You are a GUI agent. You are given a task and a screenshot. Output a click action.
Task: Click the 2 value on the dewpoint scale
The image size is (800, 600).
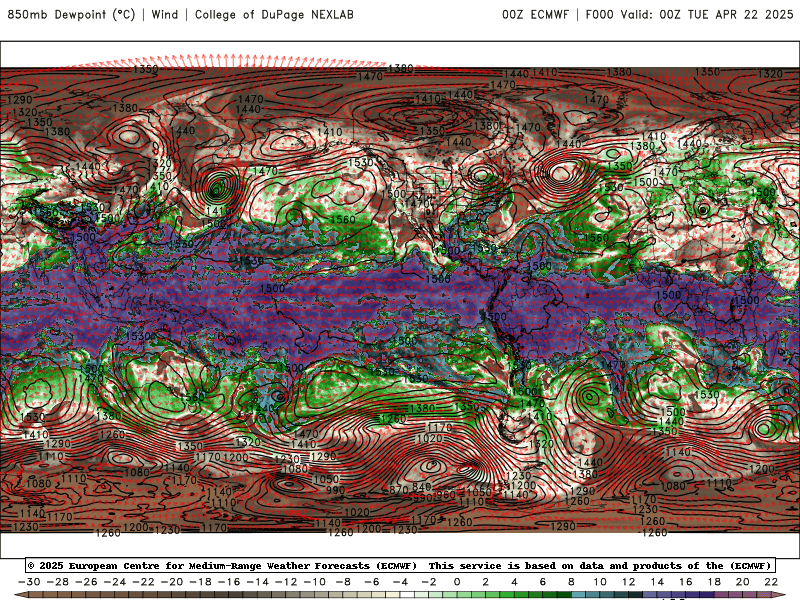486,582
